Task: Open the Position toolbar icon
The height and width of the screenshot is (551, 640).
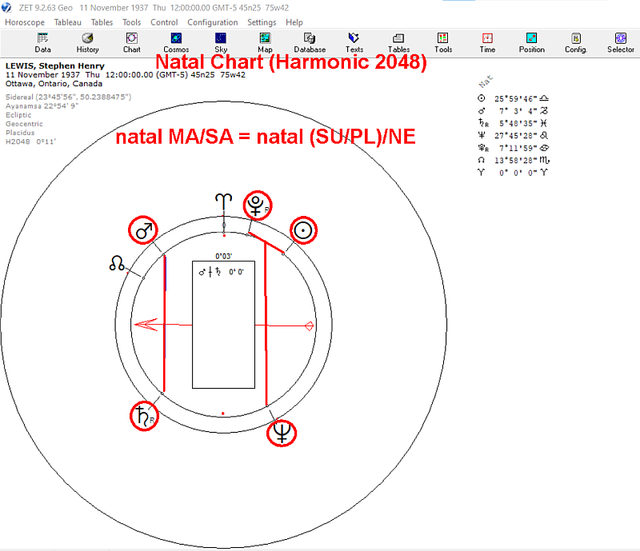Action: [x=531, y=43]
